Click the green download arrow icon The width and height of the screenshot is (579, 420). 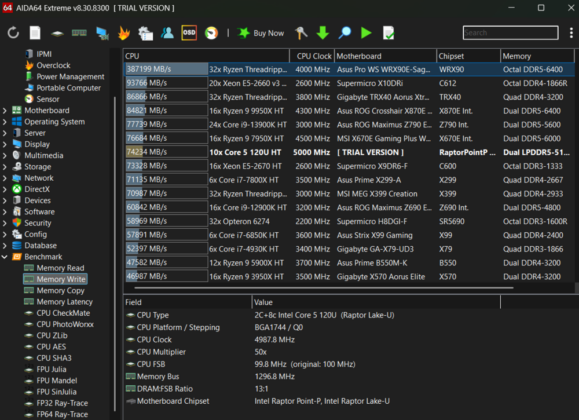(323, 33)
